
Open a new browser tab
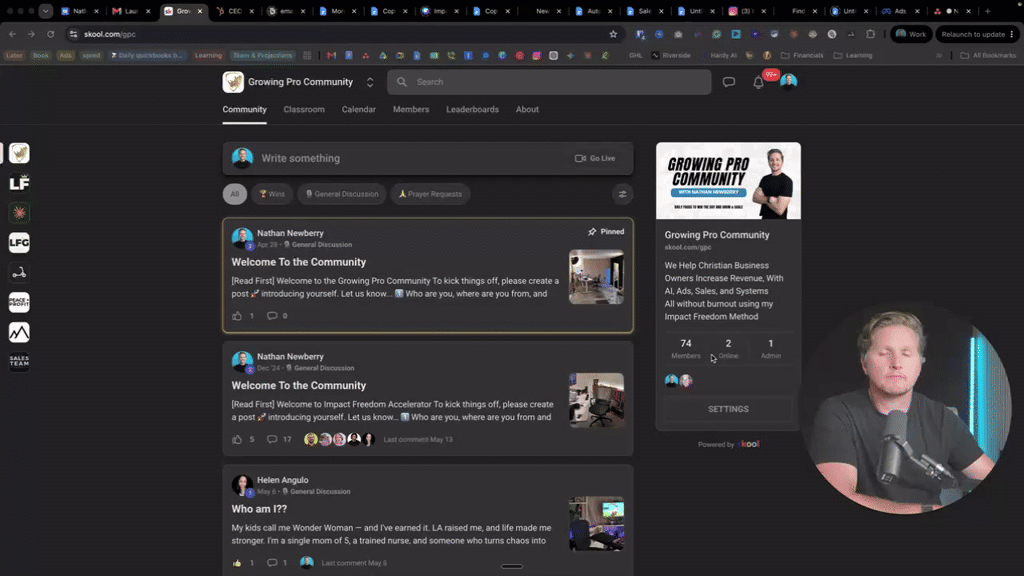pos(988,11)
